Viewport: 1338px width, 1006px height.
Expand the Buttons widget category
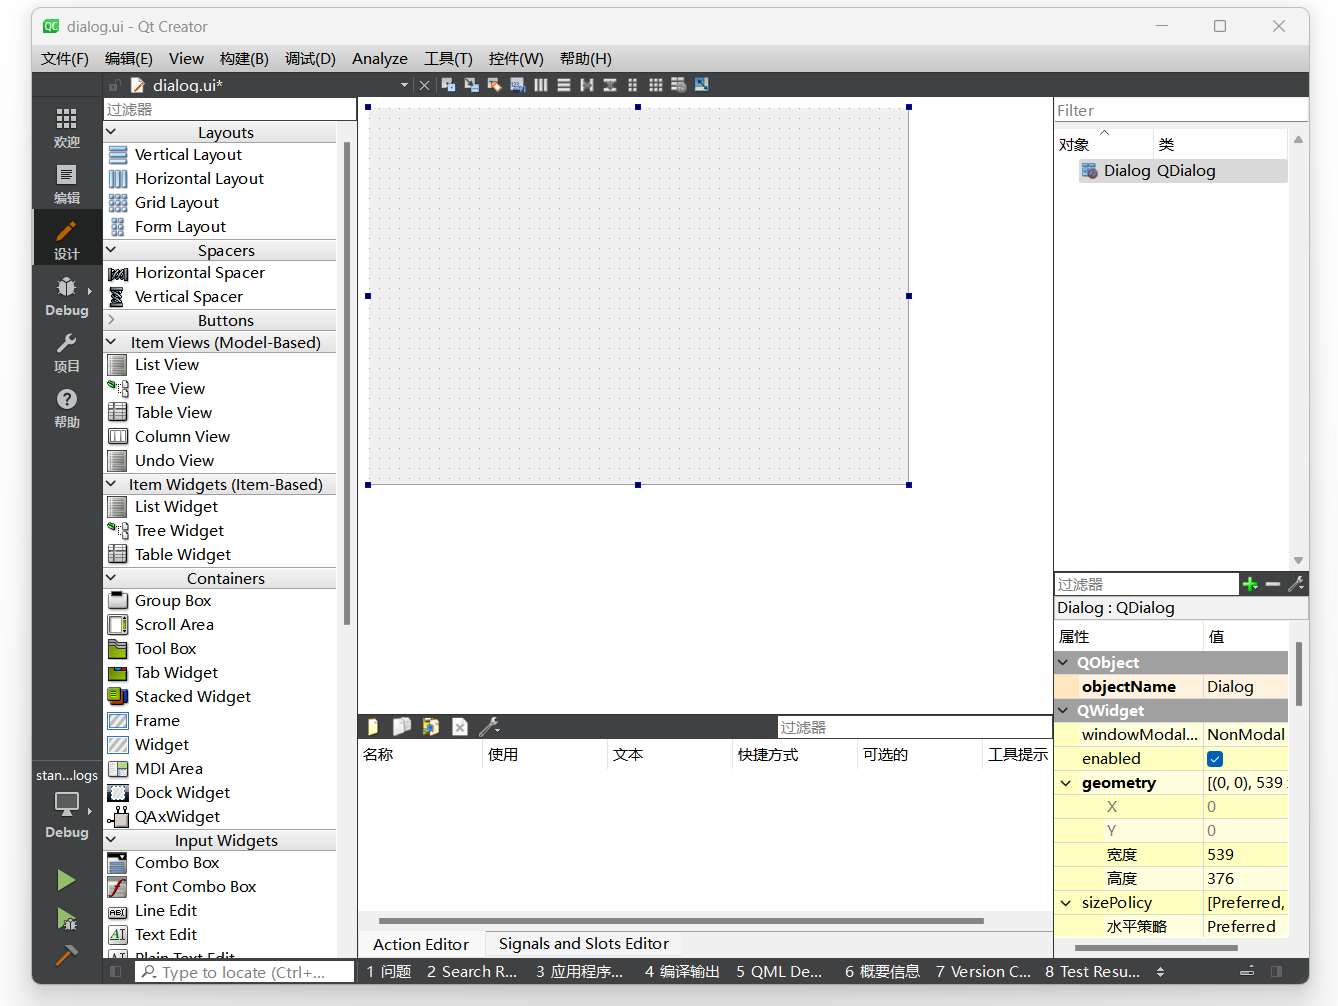click(x=111, y=320)
